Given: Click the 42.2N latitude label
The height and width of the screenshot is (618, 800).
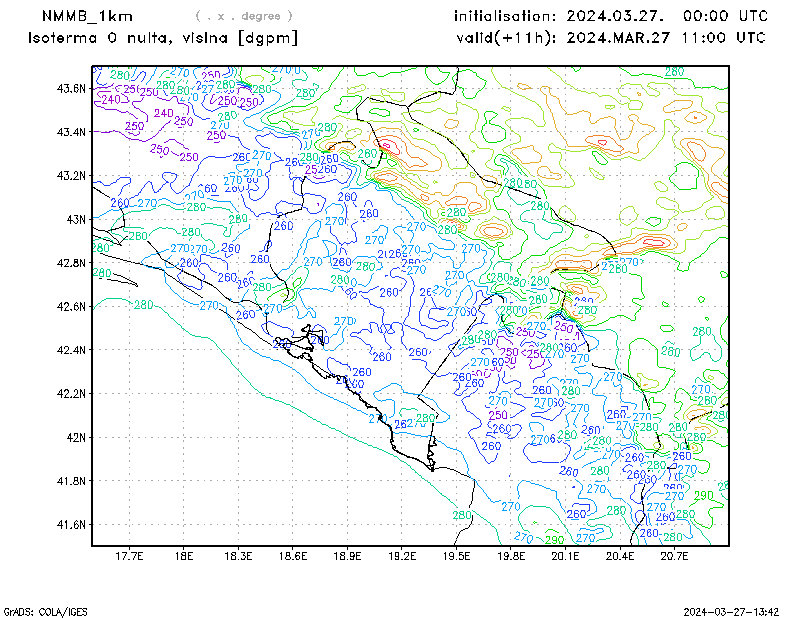Looking at the screenshot, I should [71, 393].
